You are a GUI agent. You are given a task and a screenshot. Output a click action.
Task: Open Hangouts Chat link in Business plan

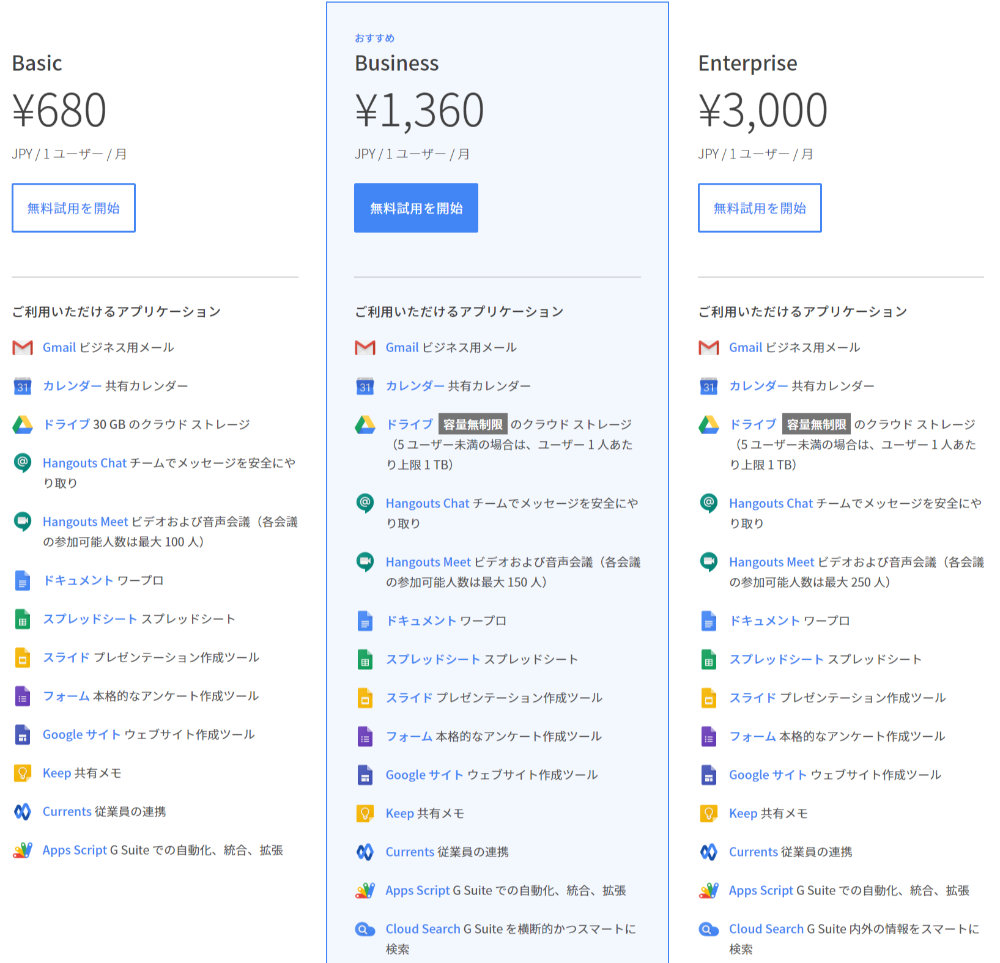click(x=428, y=503)
